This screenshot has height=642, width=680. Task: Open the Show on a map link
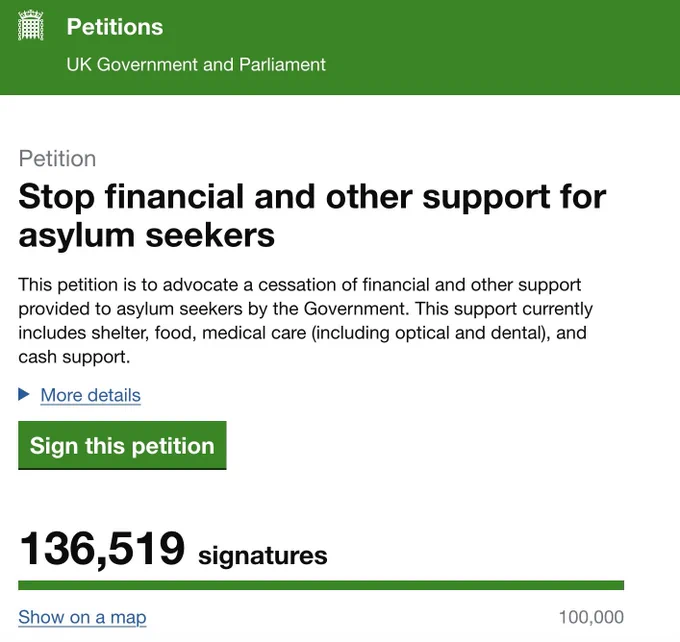[x=82, y=617]
